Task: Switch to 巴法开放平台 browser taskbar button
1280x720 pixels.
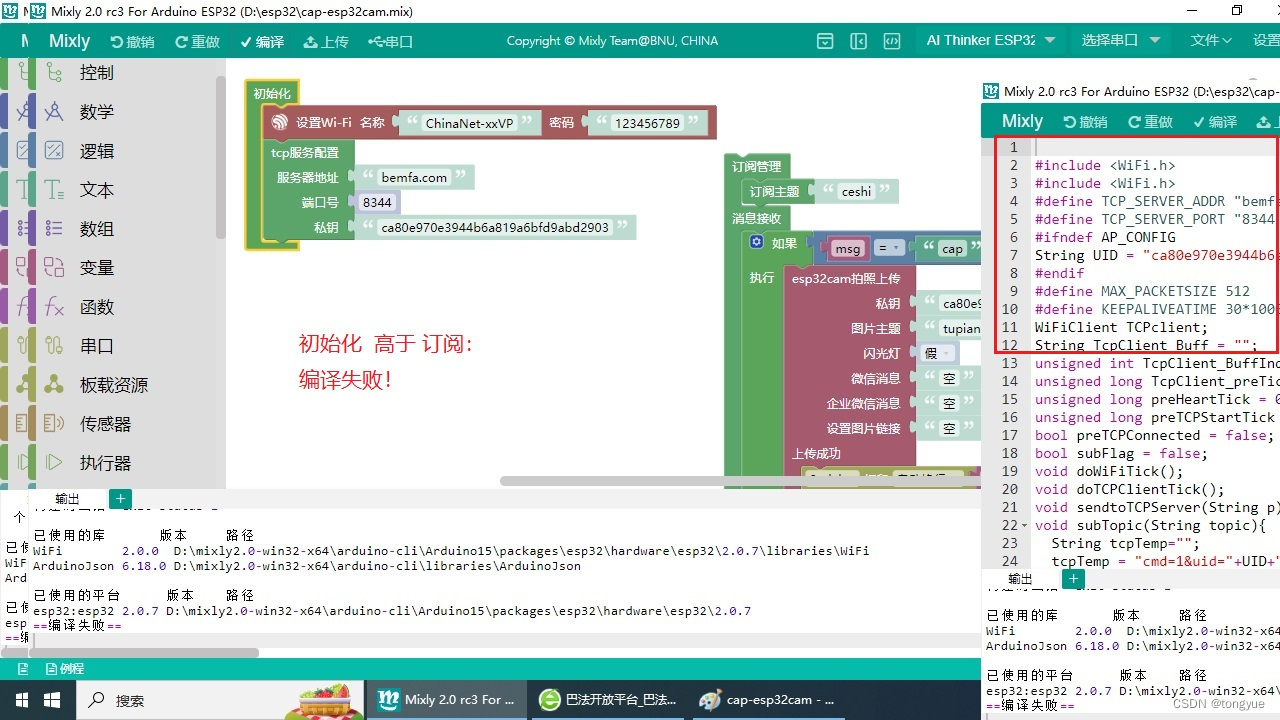Action: tap(608, 700)
